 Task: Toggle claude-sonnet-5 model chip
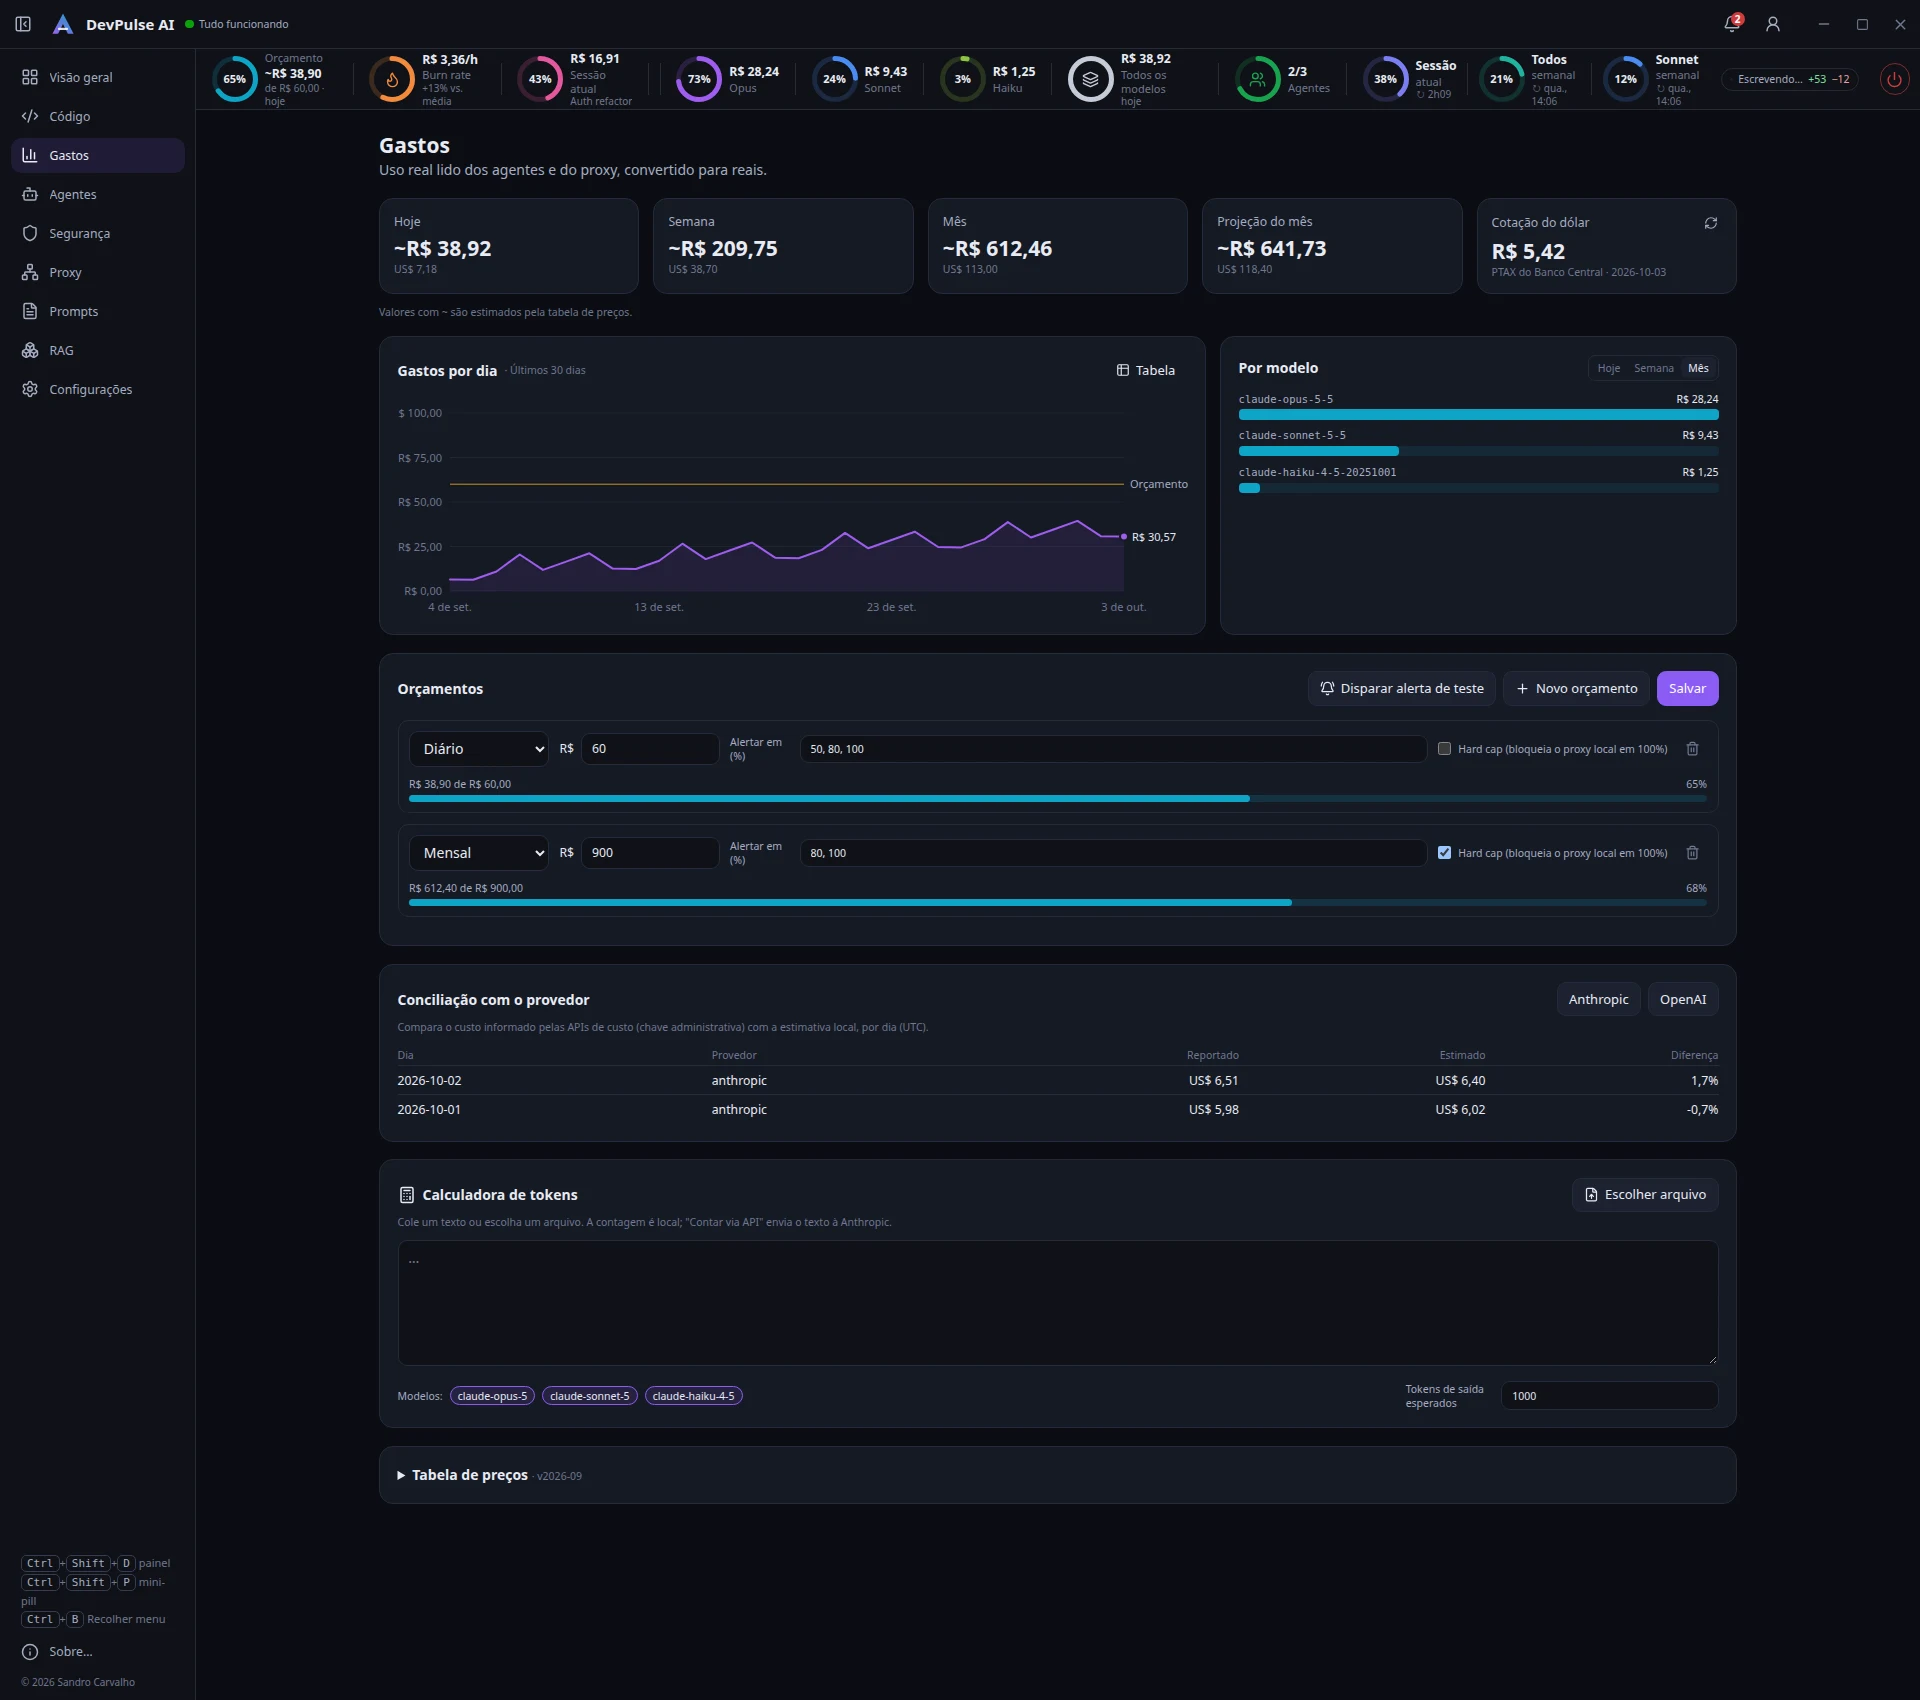point(590,1396)
